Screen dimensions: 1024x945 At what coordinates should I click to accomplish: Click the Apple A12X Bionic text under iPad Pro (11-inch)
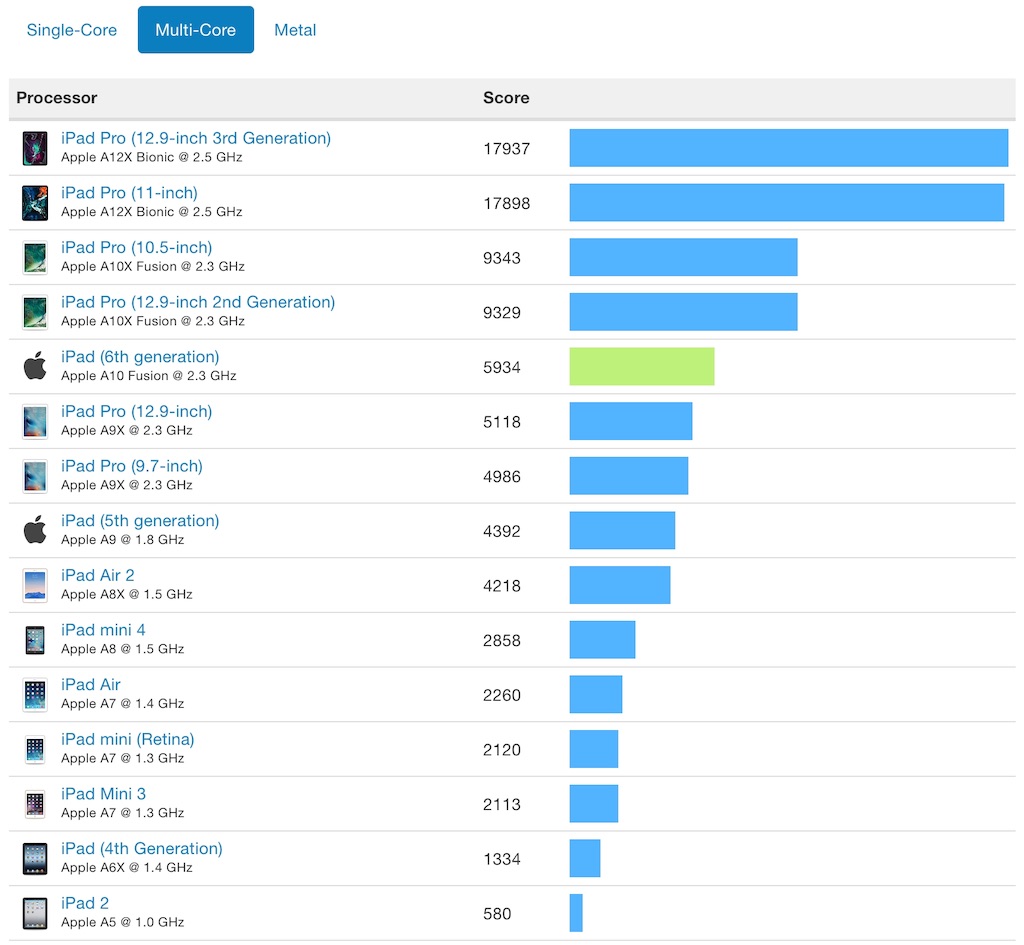click(x=152, y=212)
